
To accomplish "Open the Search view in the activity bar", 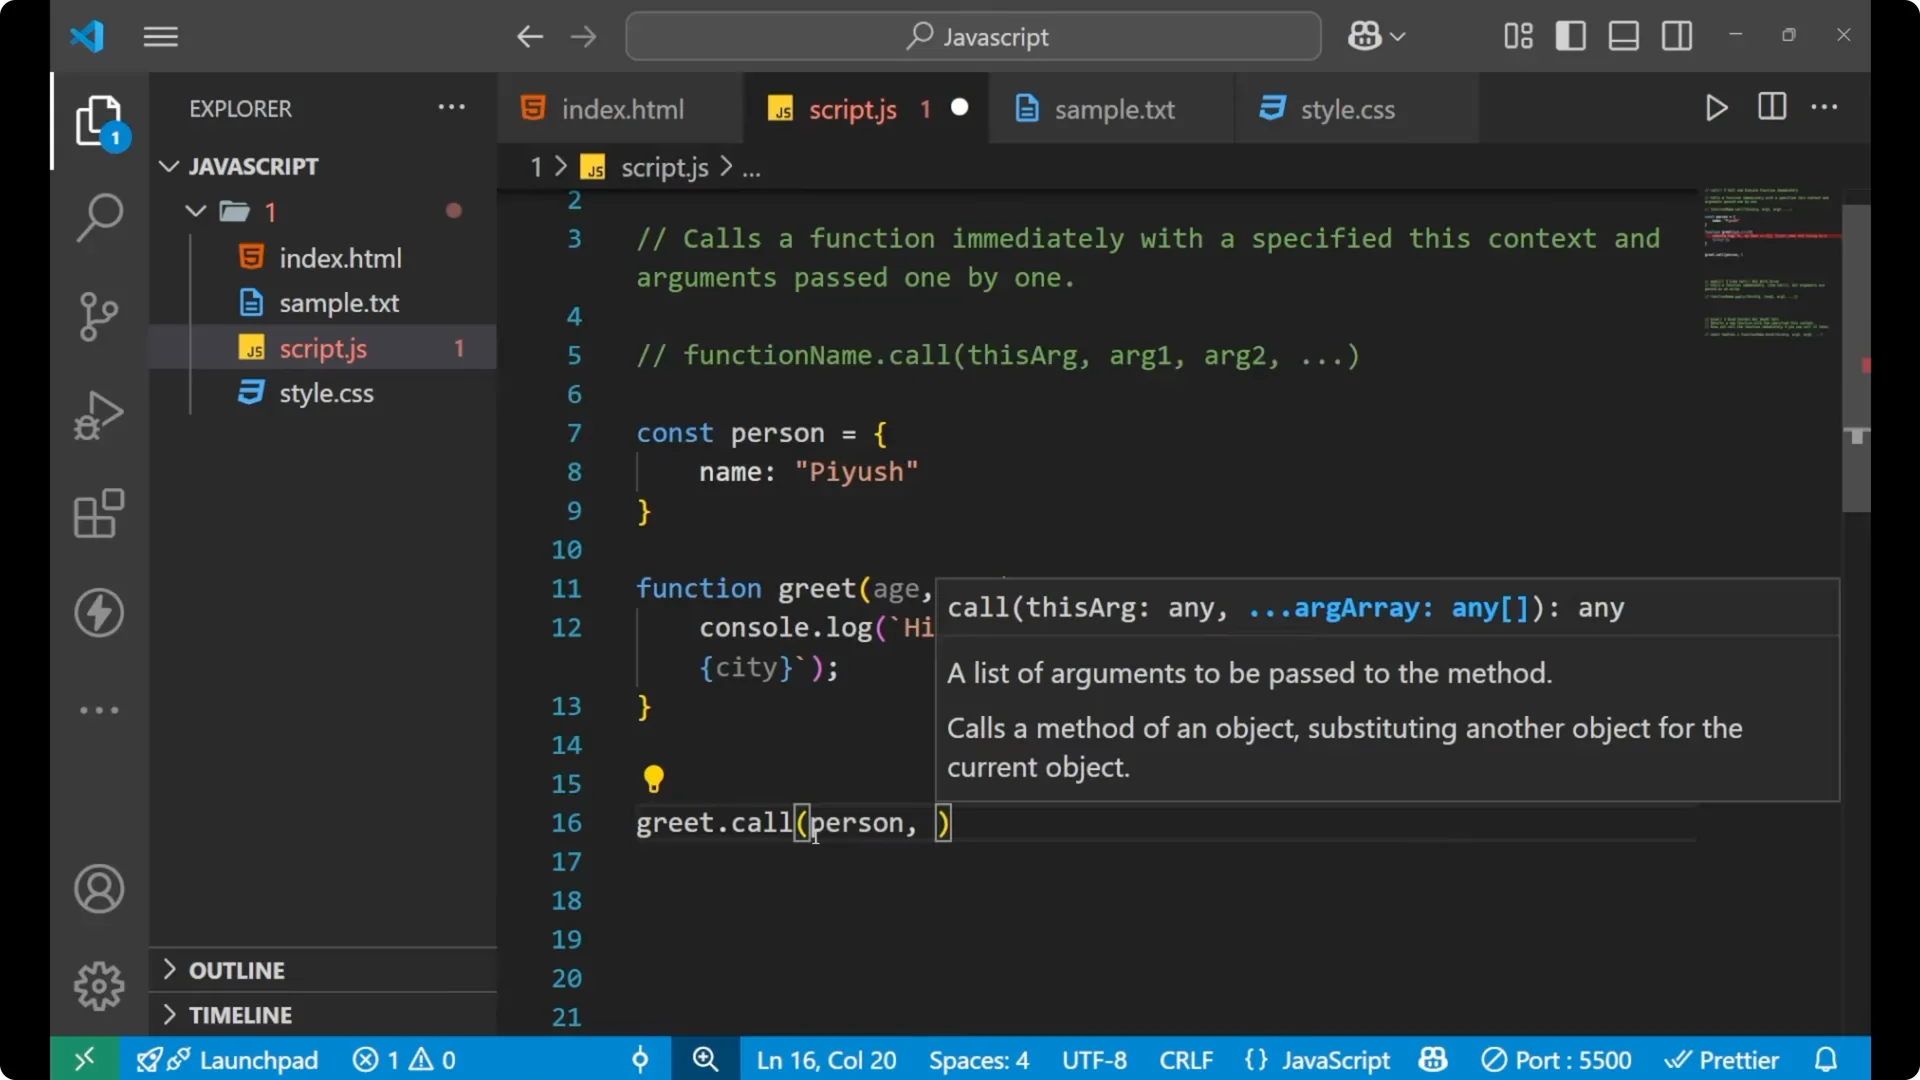I will point(99,216).
